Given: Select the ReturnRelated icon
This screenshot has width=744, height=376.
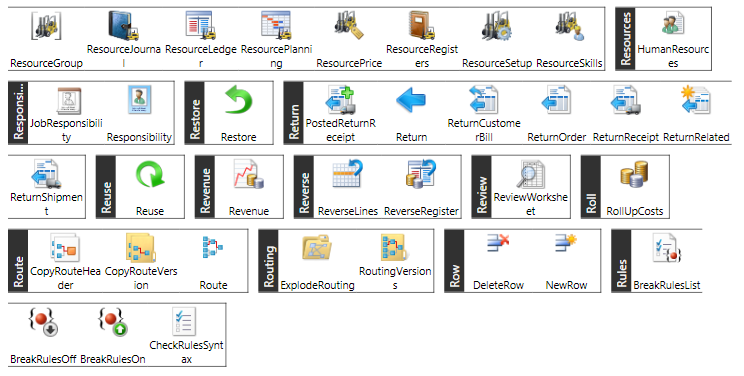Looking at the screenshot, I should [x=696, y=100].
